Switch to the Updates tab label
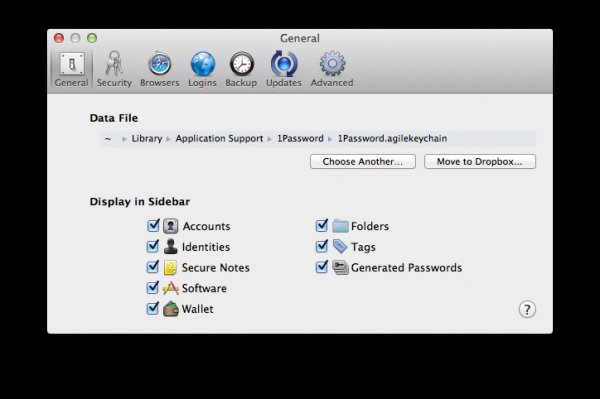The height and width of the screenshot is (399, 600). (x=284, y=83)
